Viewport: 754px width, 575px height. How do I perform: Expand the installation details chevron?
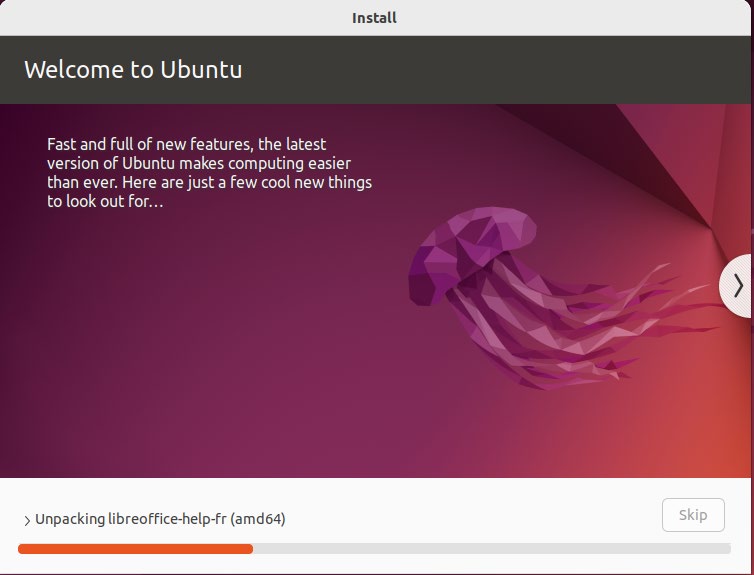coord(27,521)
